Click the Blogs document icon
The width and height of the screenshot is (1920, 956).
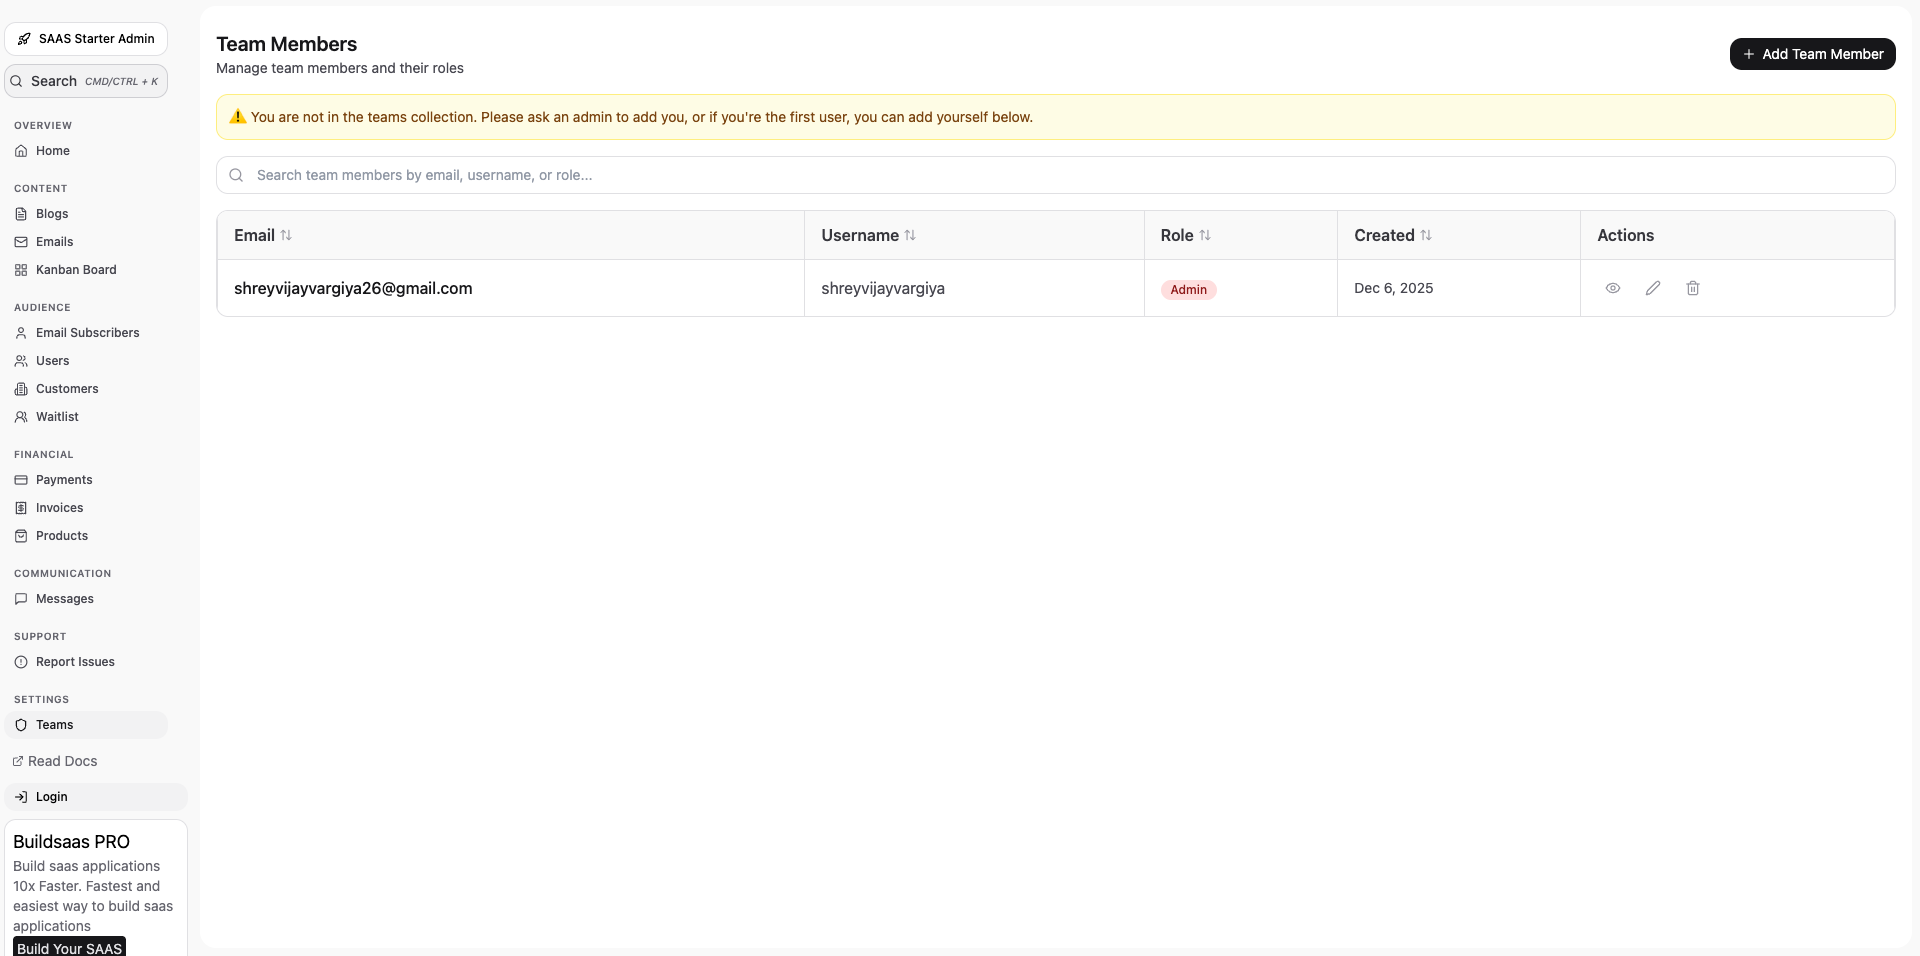click(x=21, y=214)
